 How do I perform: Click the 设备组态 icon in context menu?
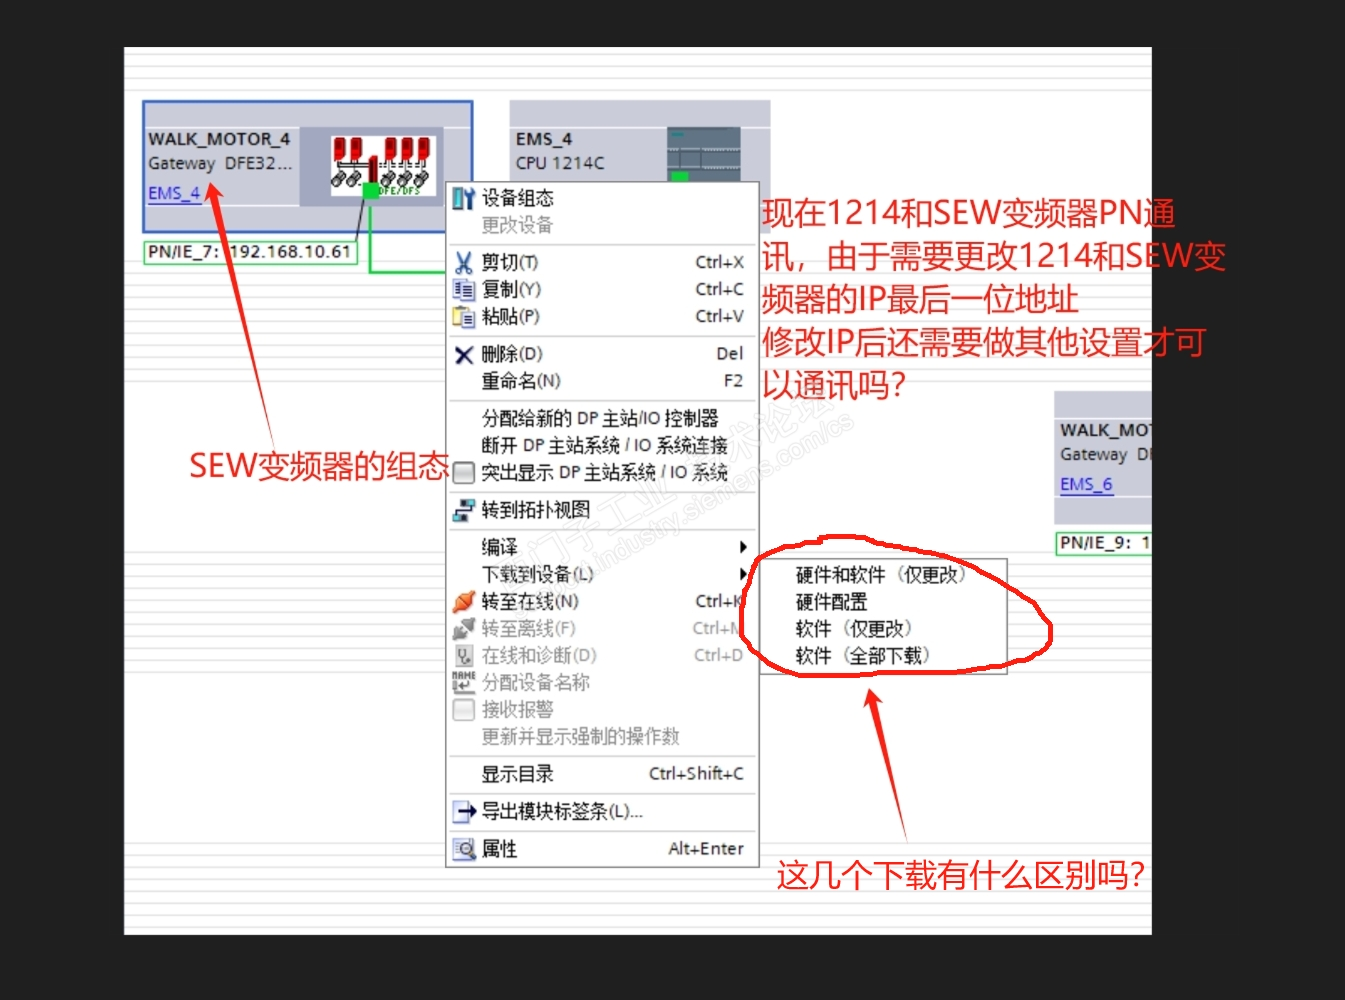[x=463, y=198]
